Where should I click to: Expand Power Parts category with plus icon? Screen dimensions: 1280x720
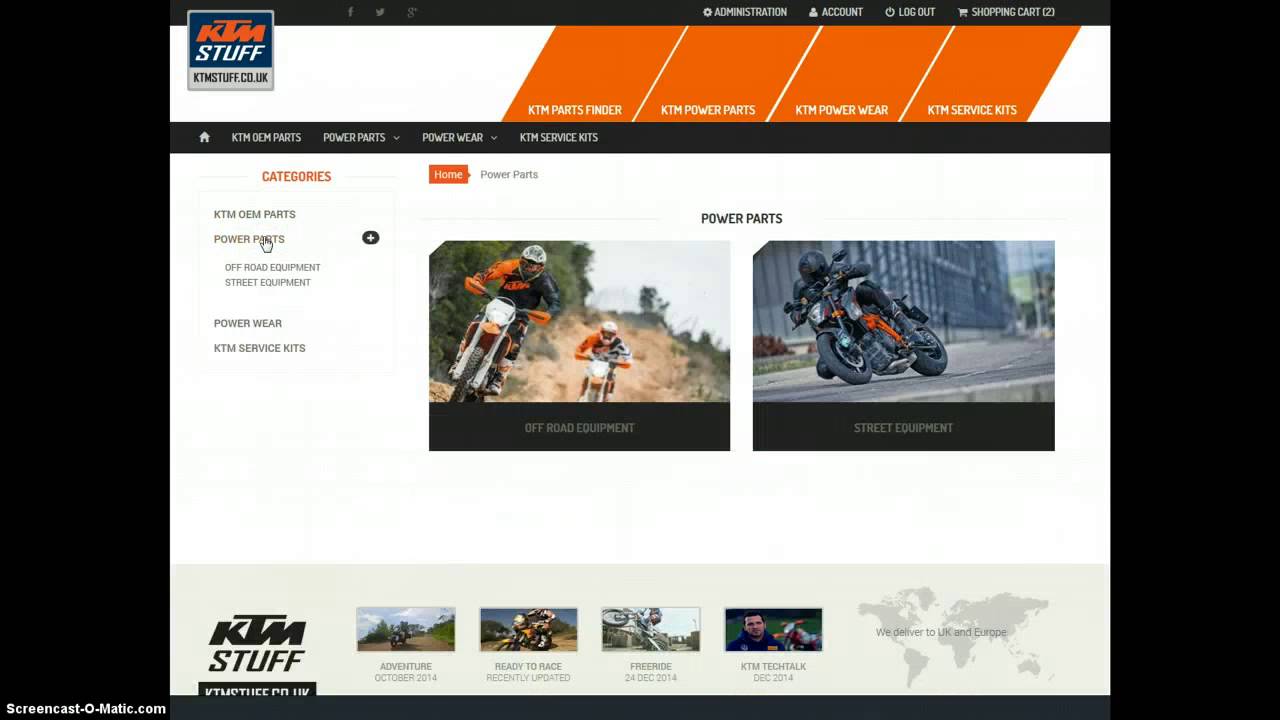370,238
